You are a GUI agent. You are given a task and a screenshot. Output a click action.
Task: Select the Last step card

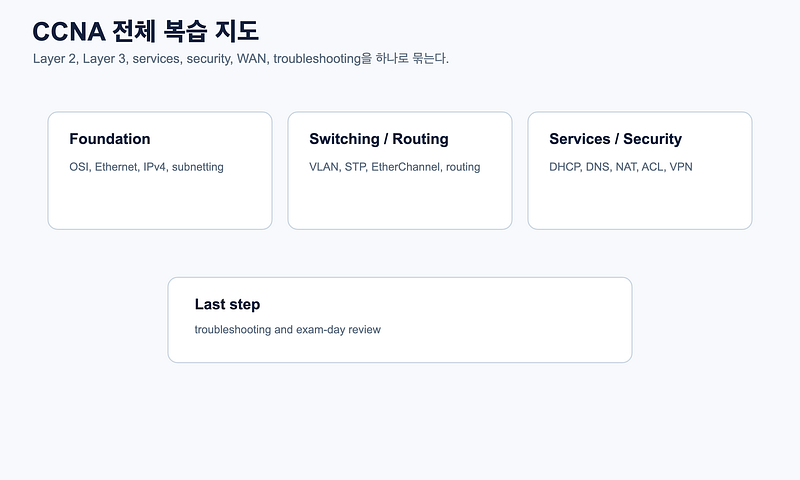coord(399,320)
